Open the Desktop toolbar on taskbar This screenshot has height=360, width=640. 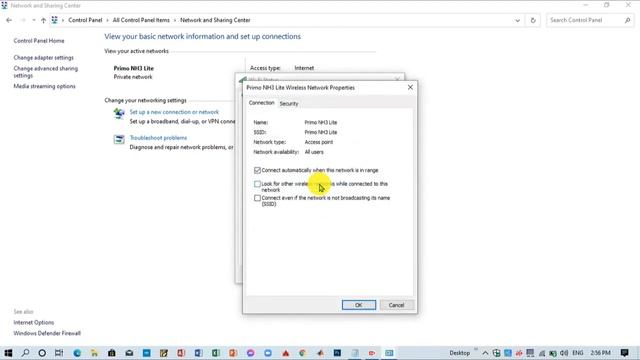(x=460, y=353)
